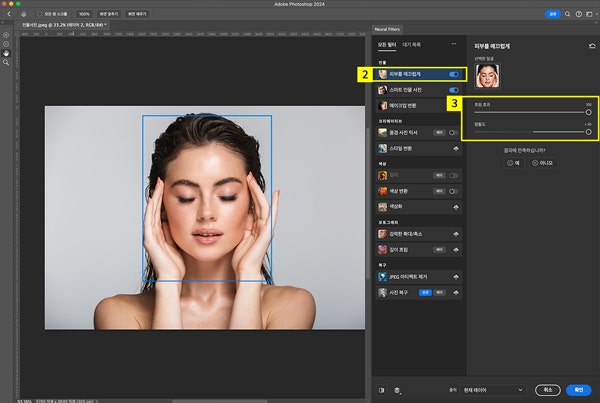
Task: Select the Zoom tool in left toolbar
Action: pos(6,62)
